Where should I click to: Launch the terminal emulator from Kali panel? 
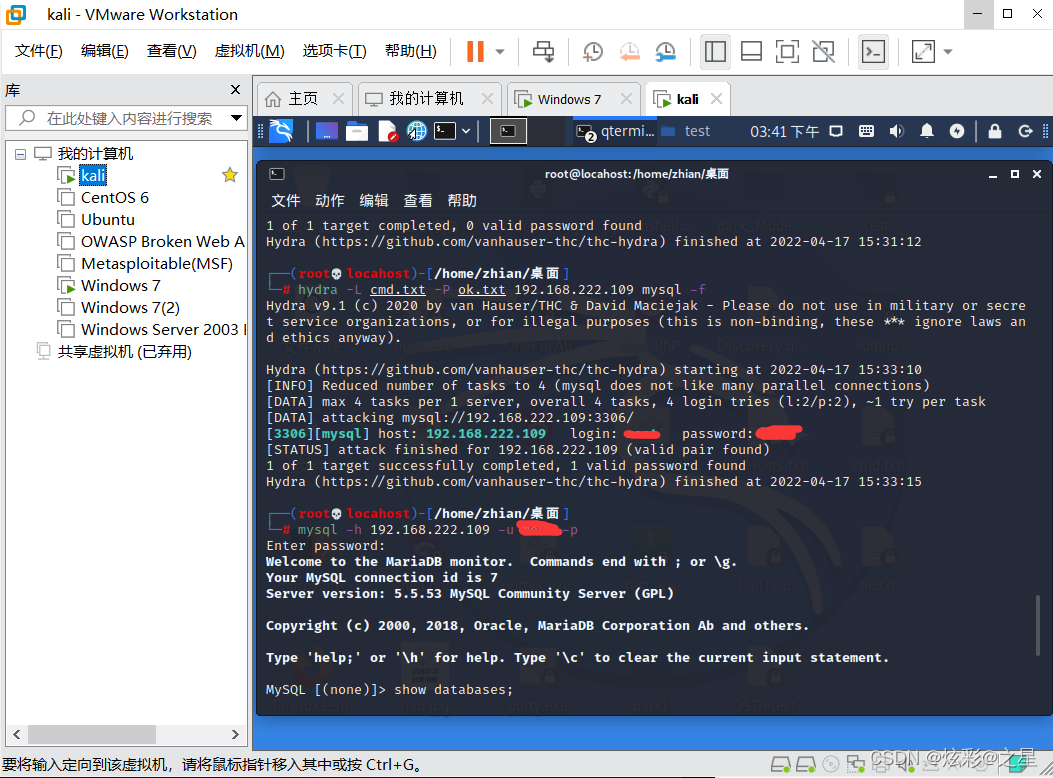pos(445,131)
